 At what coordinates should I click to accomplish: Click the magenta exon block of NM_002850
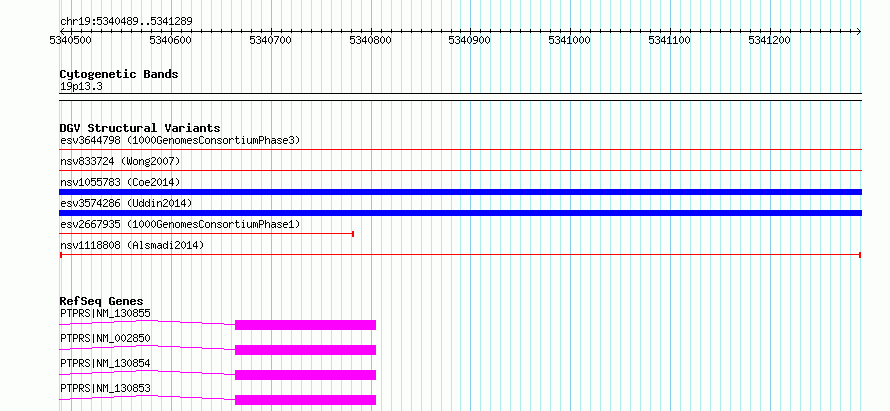tap(305, 350)
